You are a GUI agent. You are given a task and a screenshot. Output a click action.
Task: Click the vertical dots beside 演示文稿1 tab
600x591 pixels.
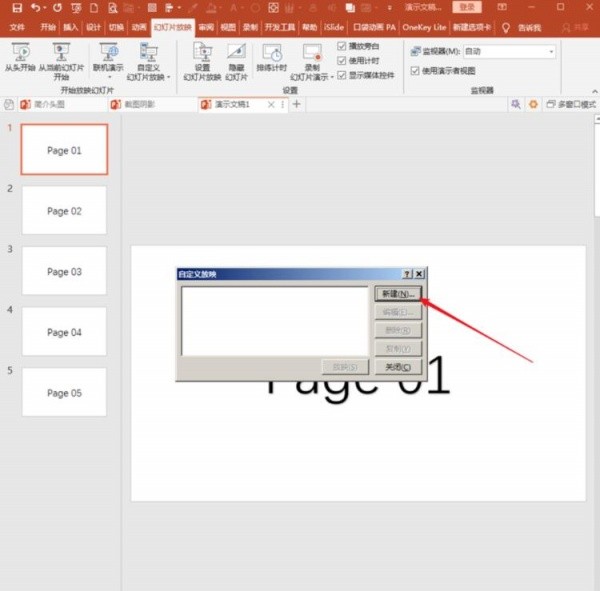pyautogui.click(x=282, y=104)
